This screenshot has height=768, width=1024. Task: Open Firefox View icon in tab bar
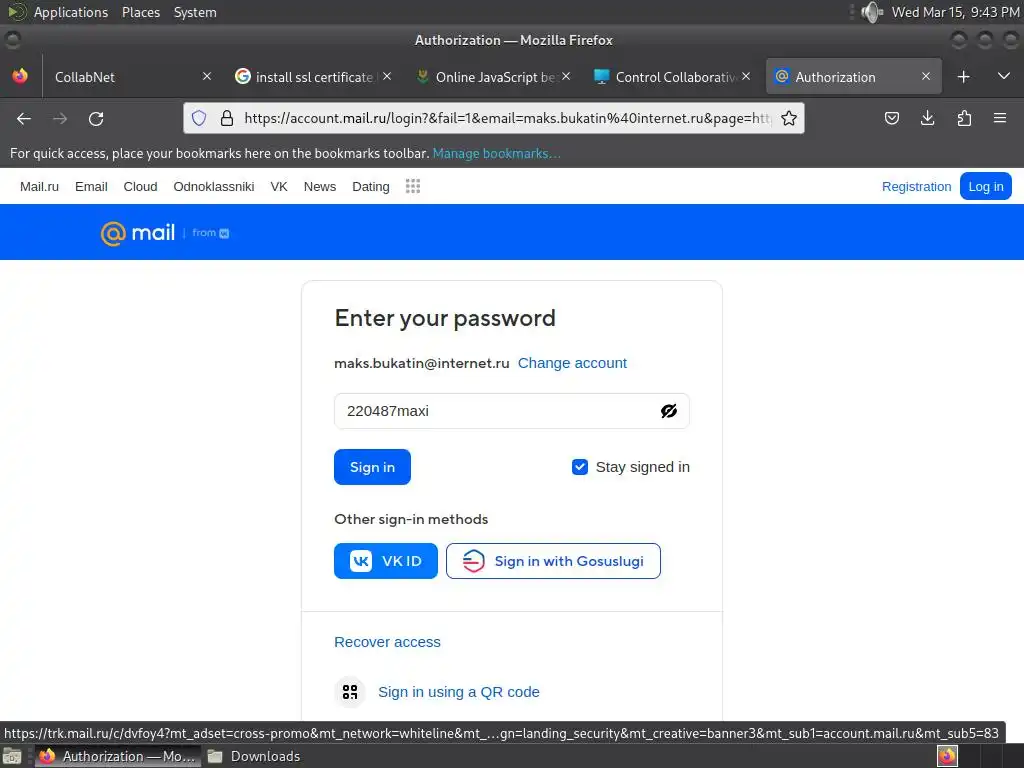20,76
